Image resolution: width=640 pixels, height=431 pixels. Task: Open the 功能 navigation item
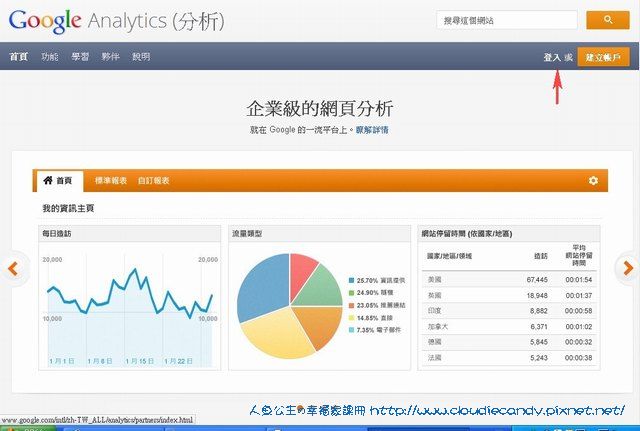pos(49,56)
